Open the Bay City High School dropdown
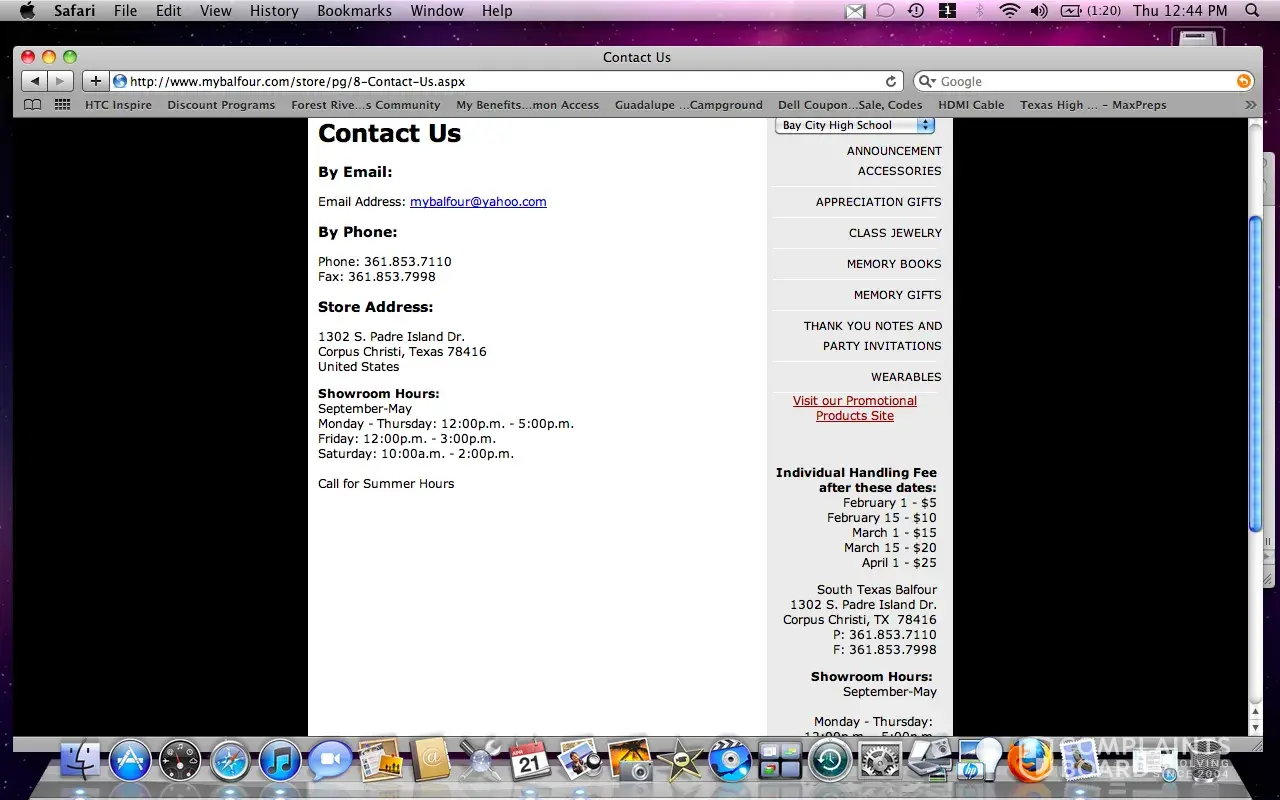Screen dimensions: 1280x800 [x=854, y=125]
